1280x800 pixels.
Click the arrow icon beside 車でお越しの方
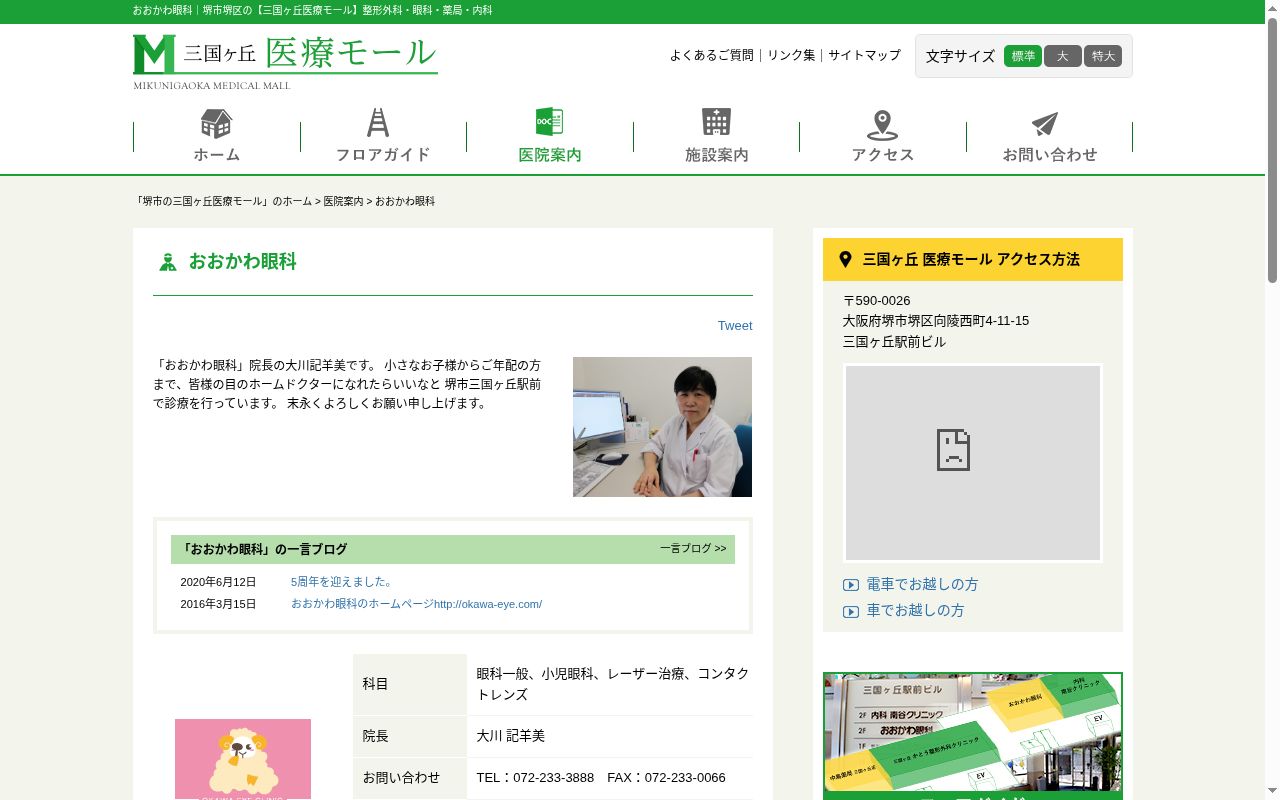pyautogui.click(x=851, y=611)
